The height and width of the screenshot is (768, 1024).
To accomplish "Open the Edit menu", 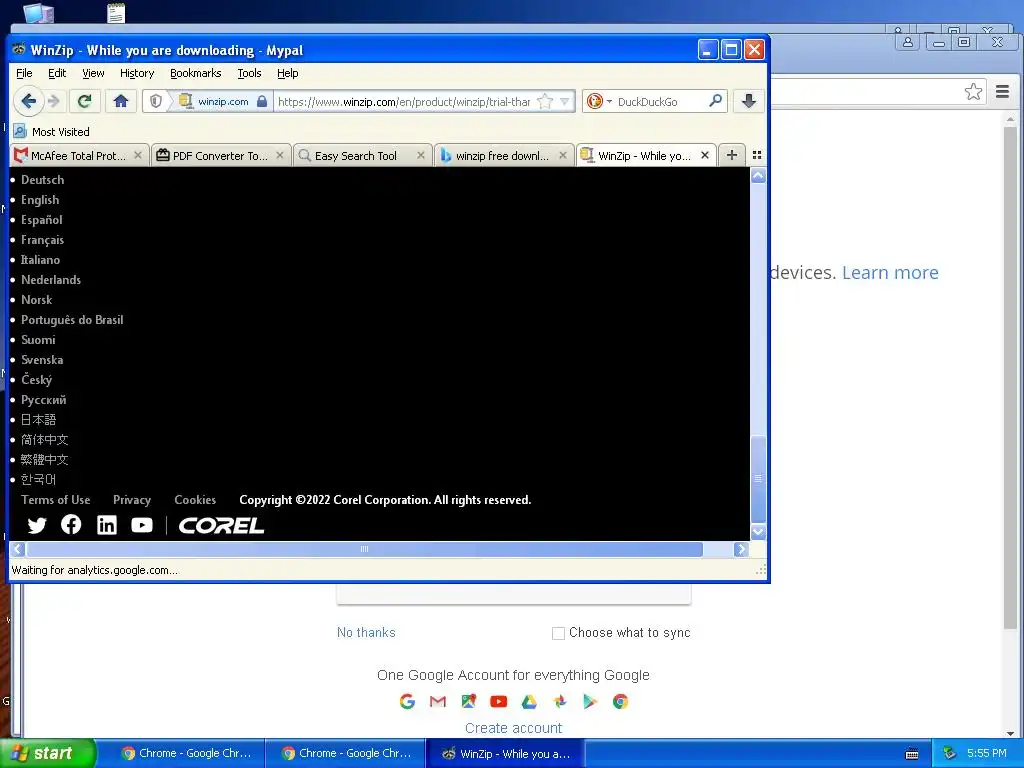I will pos(57,73).
